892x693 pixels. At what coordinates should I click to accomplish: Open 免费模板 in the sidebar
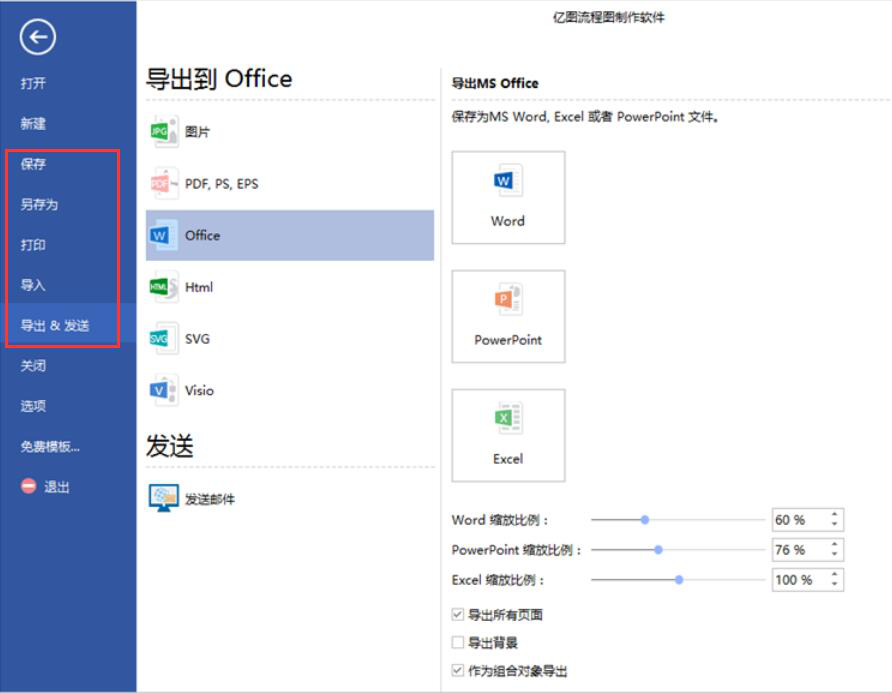click(50, 447)
